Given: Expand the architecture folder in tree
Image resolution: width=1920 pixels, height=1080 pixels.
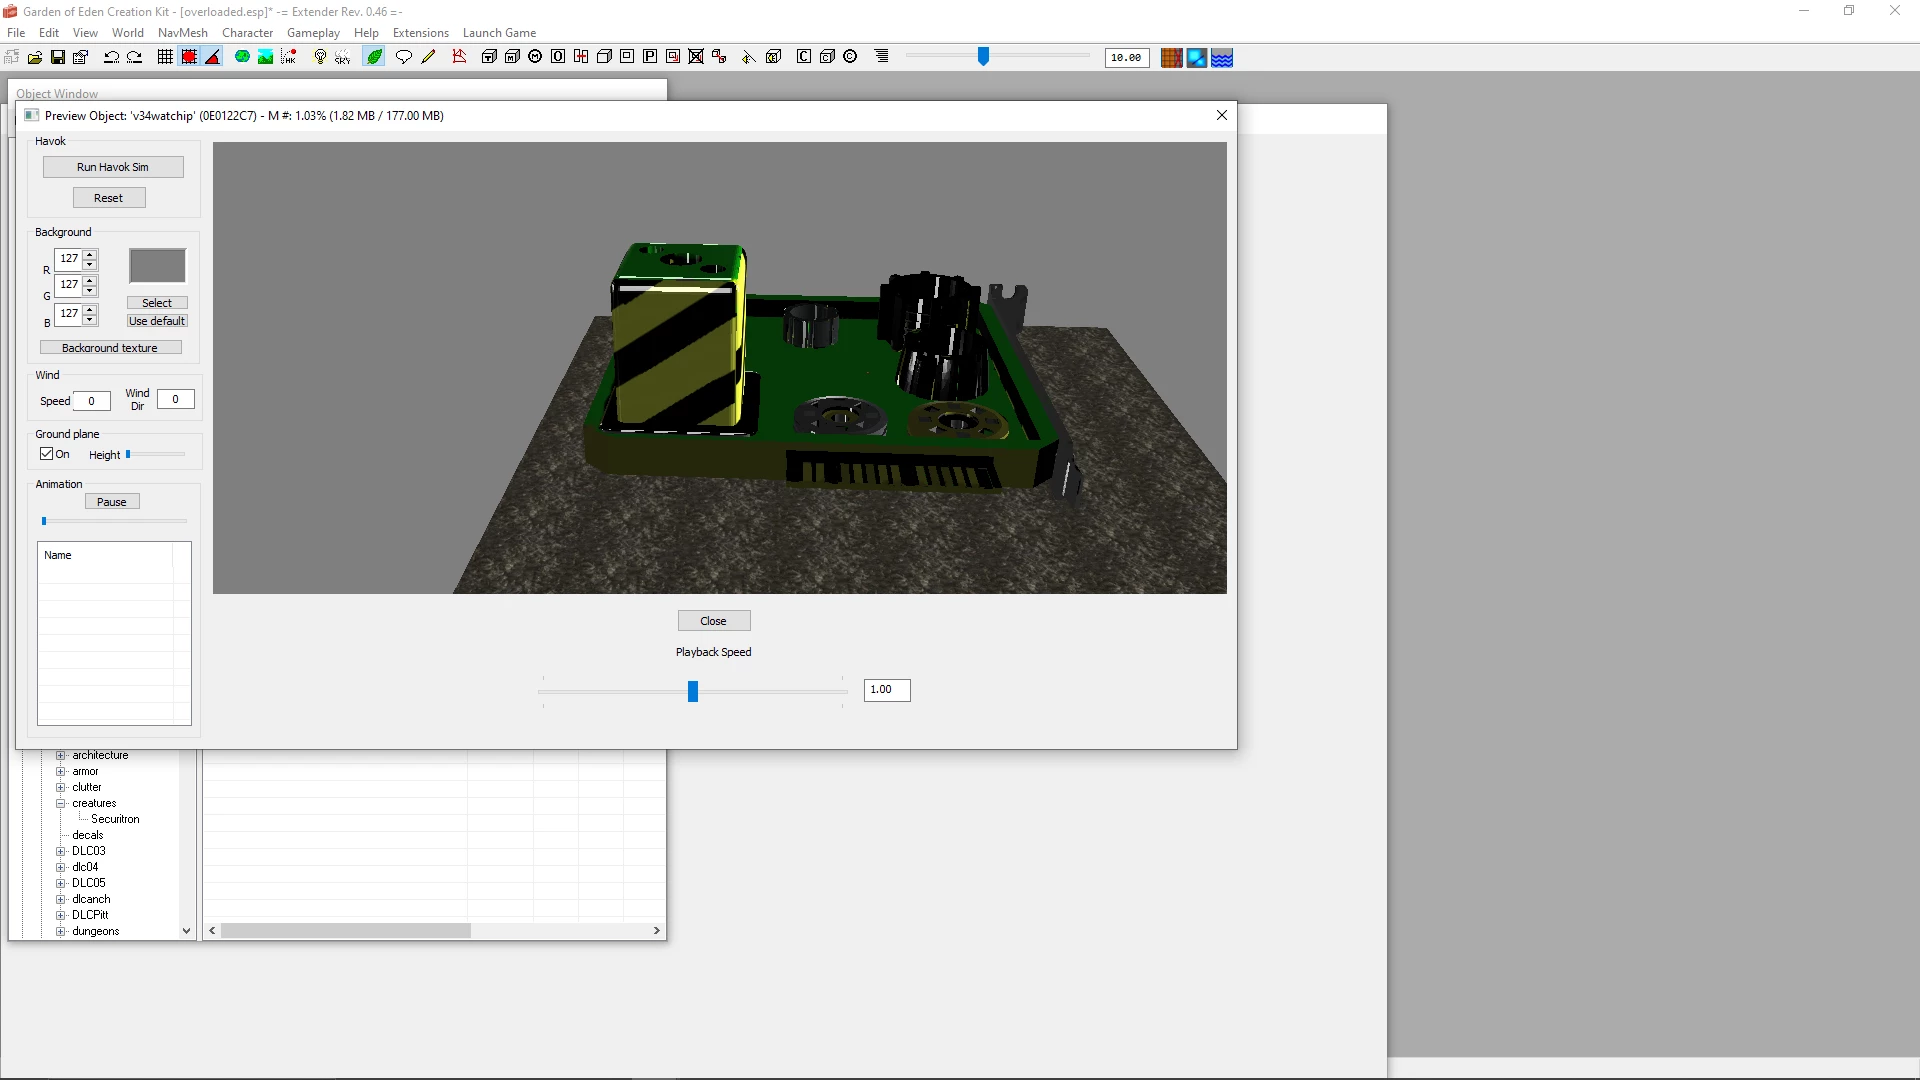Looking at the screenshot, I should (61, 756).
